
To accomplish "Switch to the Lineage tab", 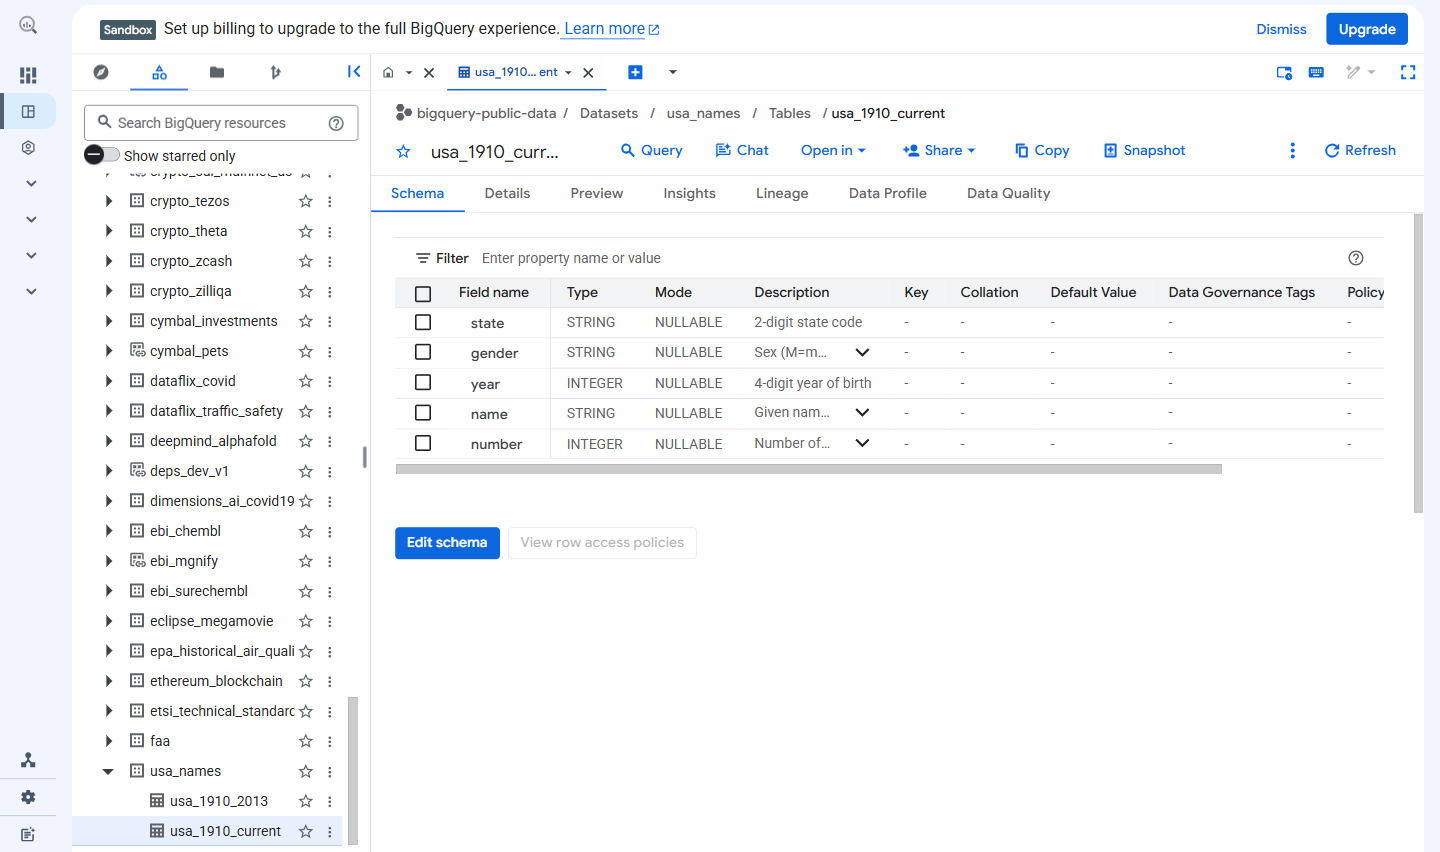I will [782, 193].
